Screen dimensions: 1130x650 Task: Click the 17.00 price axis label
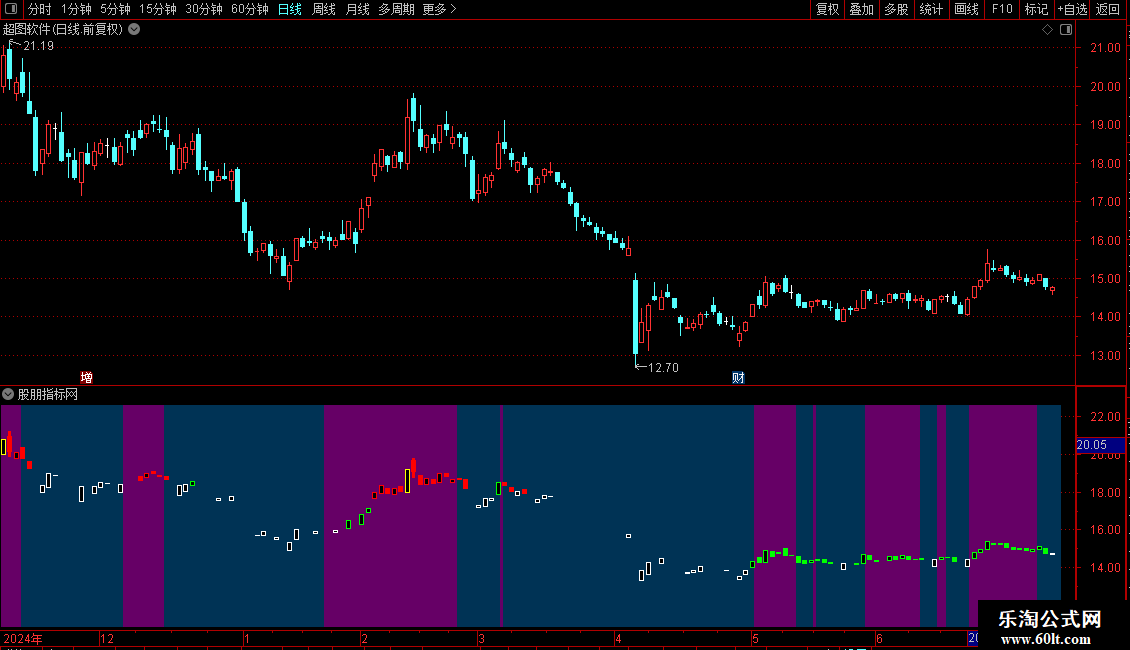coord(1105,202)
